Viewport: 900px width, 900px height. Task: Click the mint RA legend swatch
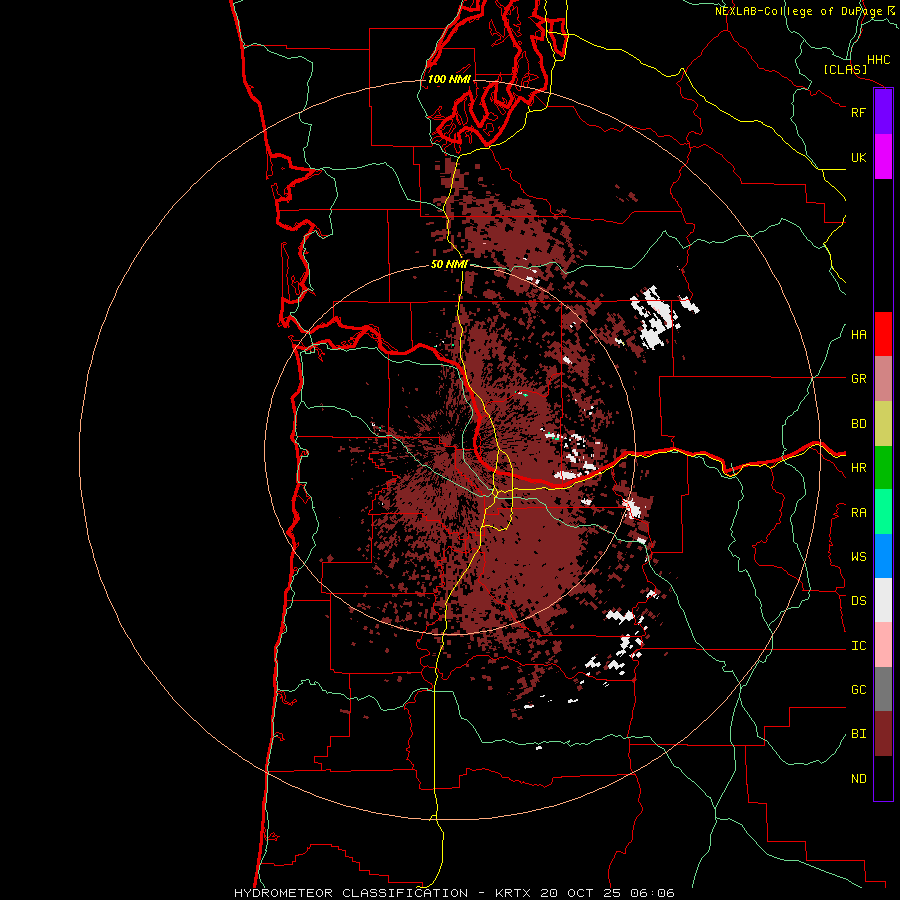pos(883,512)
